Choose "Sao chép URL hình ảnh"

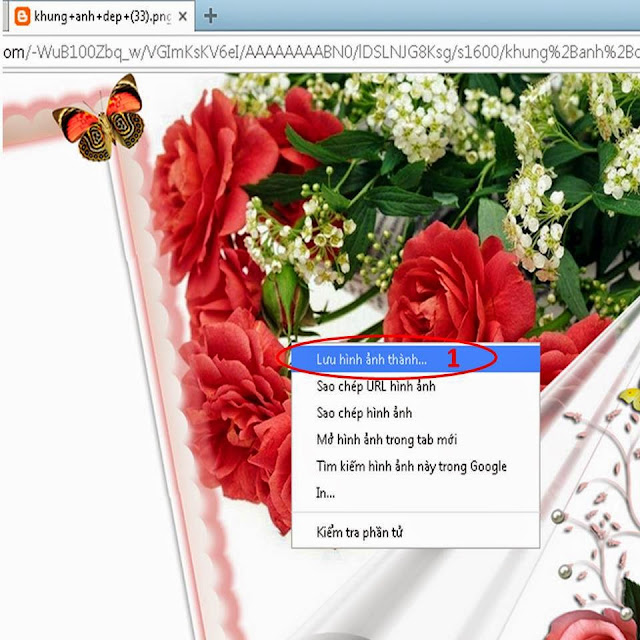pyautogui.click(x=416, y=386)
